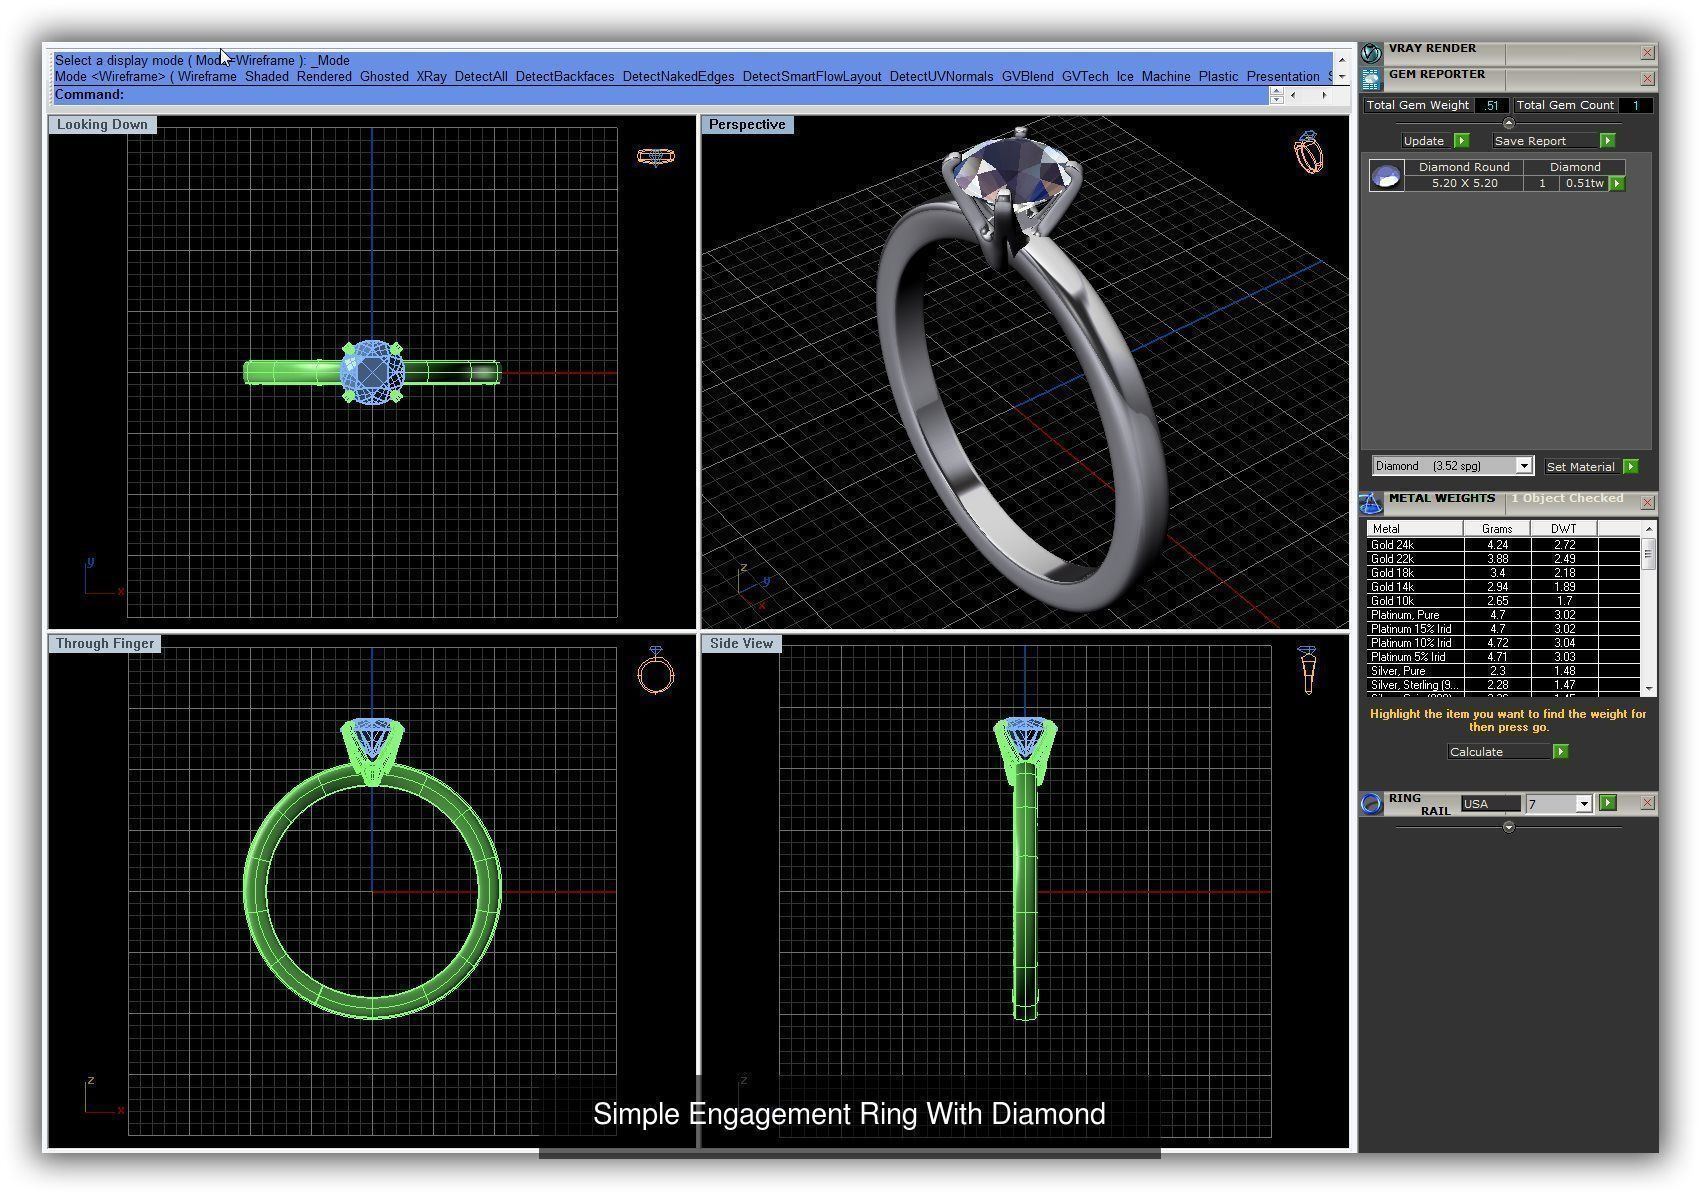1701x1195 pixels.
Task: Close the Gem Reporter panel
Action: (x=1647, y=79)
